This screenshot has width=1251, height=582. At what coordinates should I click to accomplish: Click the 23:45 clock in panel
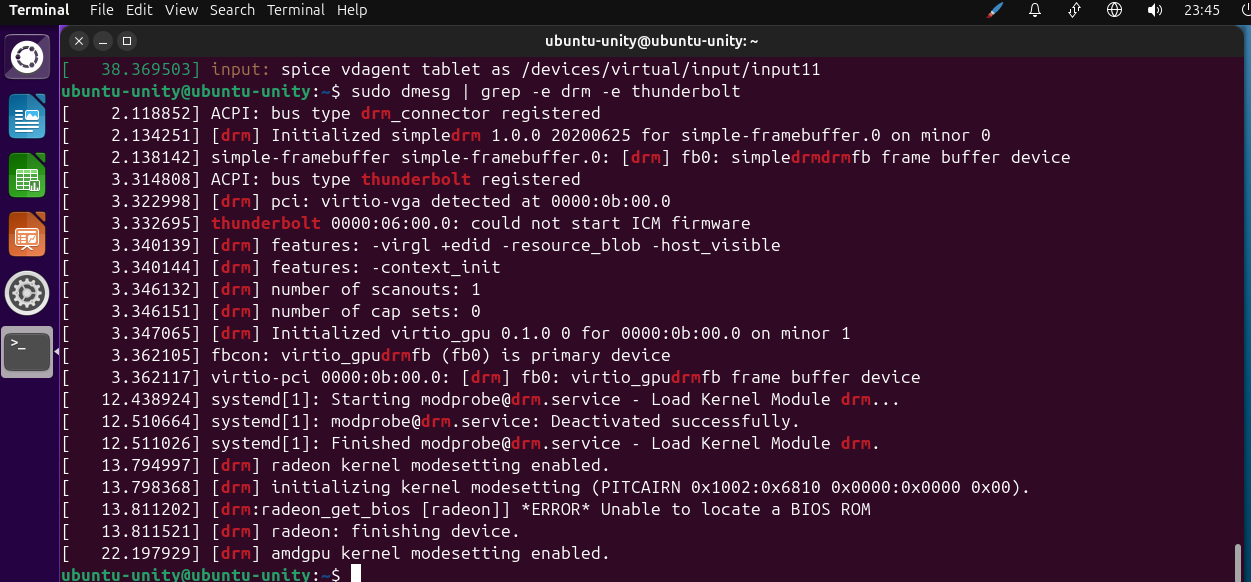(x=1201, y=10)
